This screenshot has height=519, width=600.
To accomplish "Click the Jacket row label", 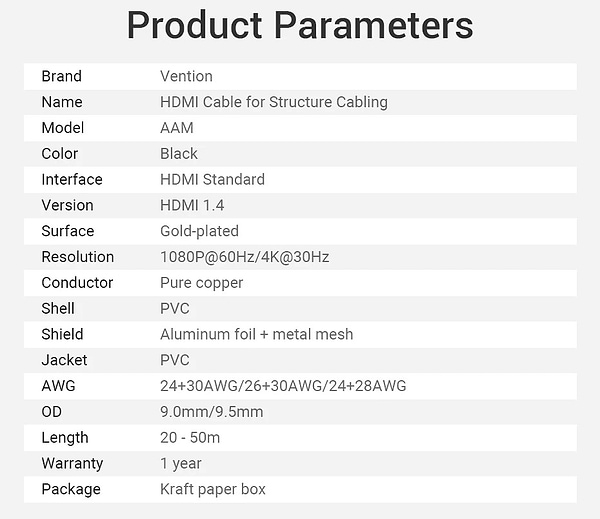I will [64, 360].
